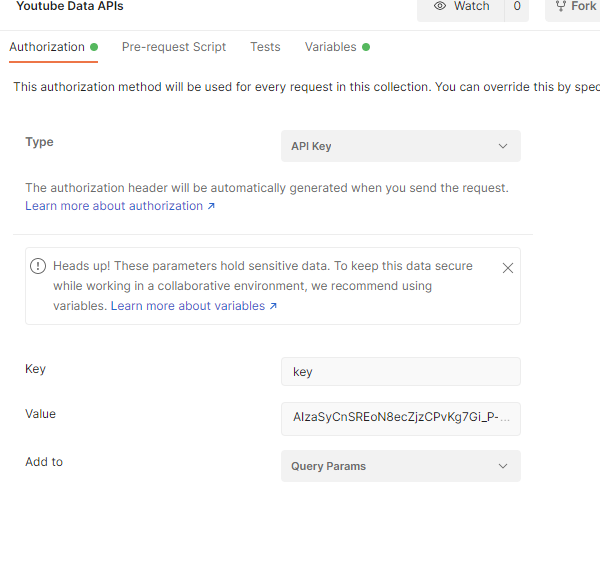
Task: Switch to the Tests tab
Action: (265, 47)
